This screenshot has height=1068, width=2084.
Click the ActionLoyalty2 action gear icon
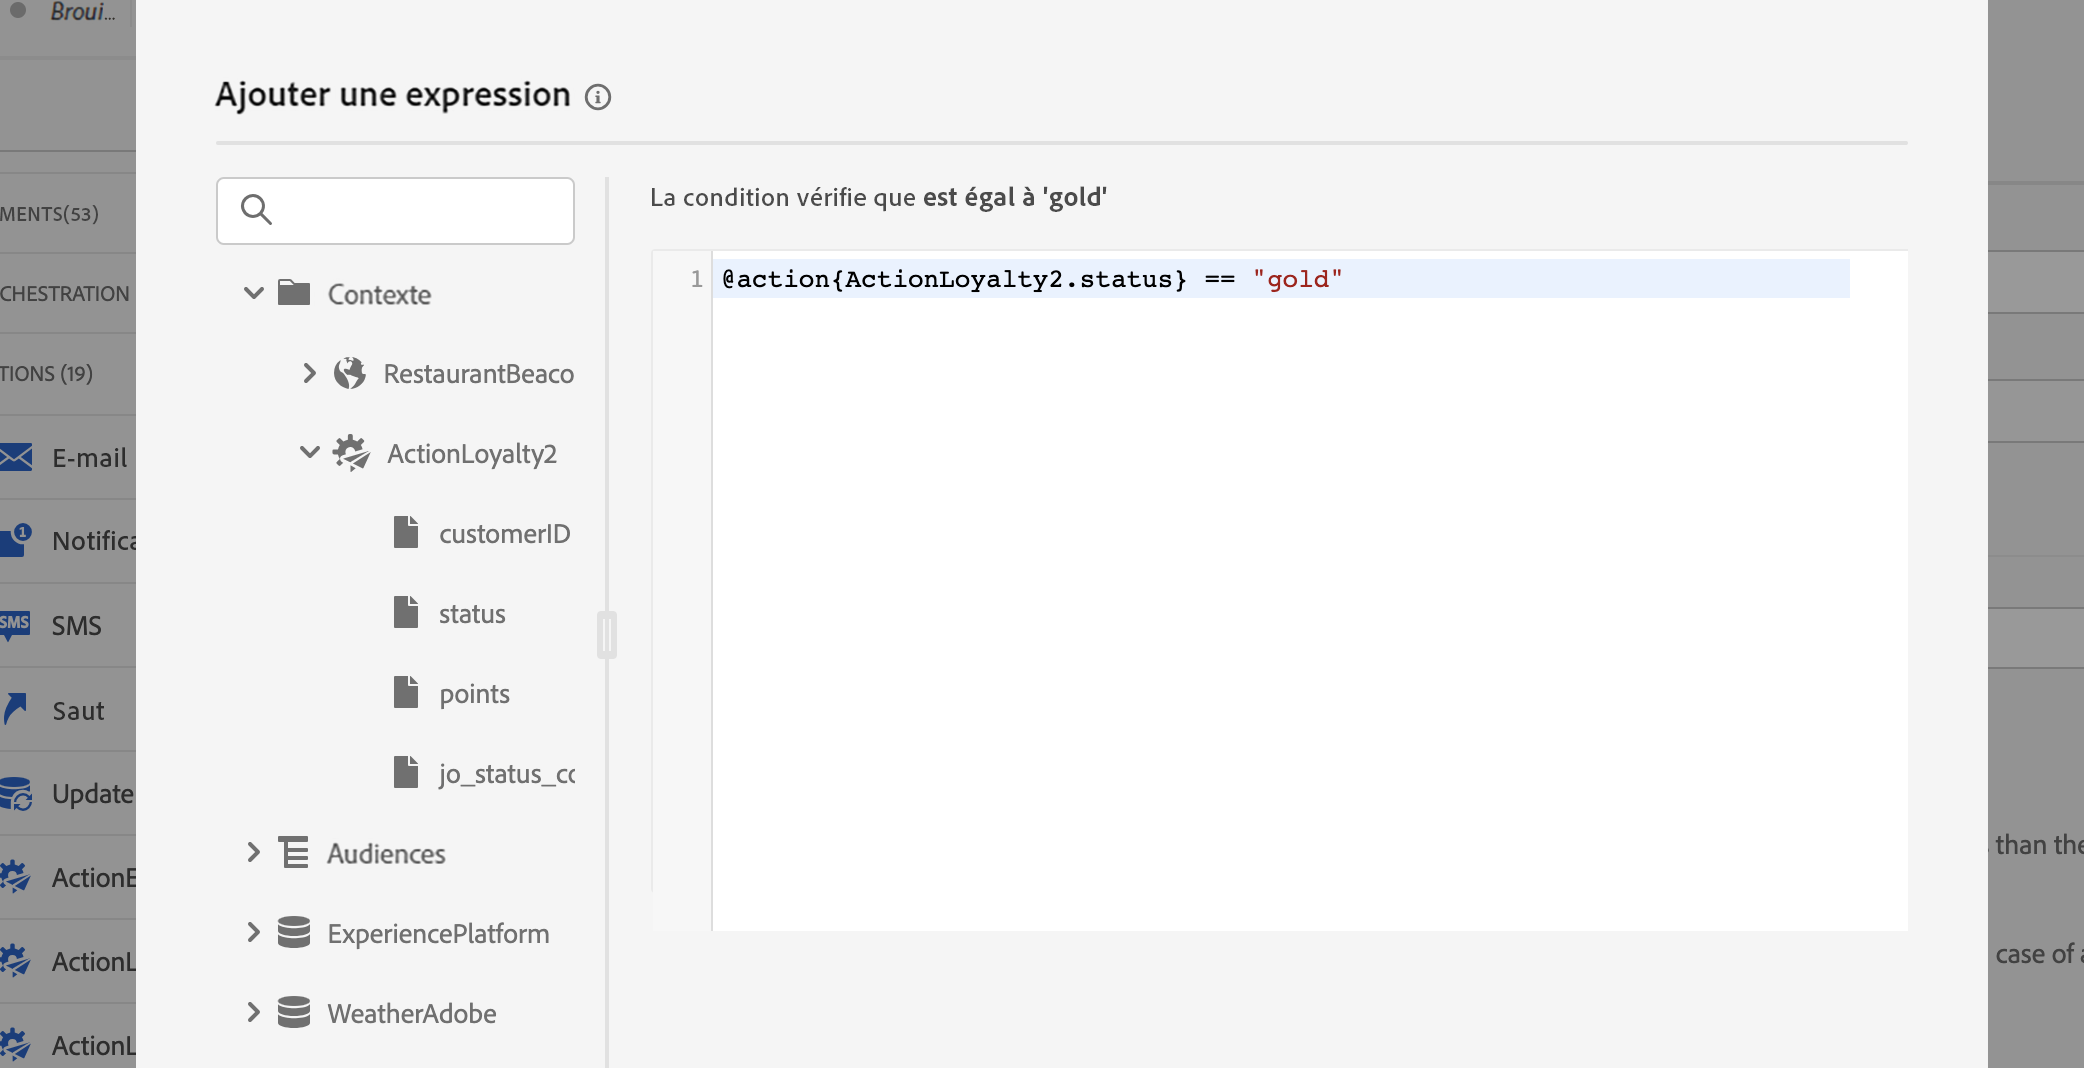click(351, 453)
